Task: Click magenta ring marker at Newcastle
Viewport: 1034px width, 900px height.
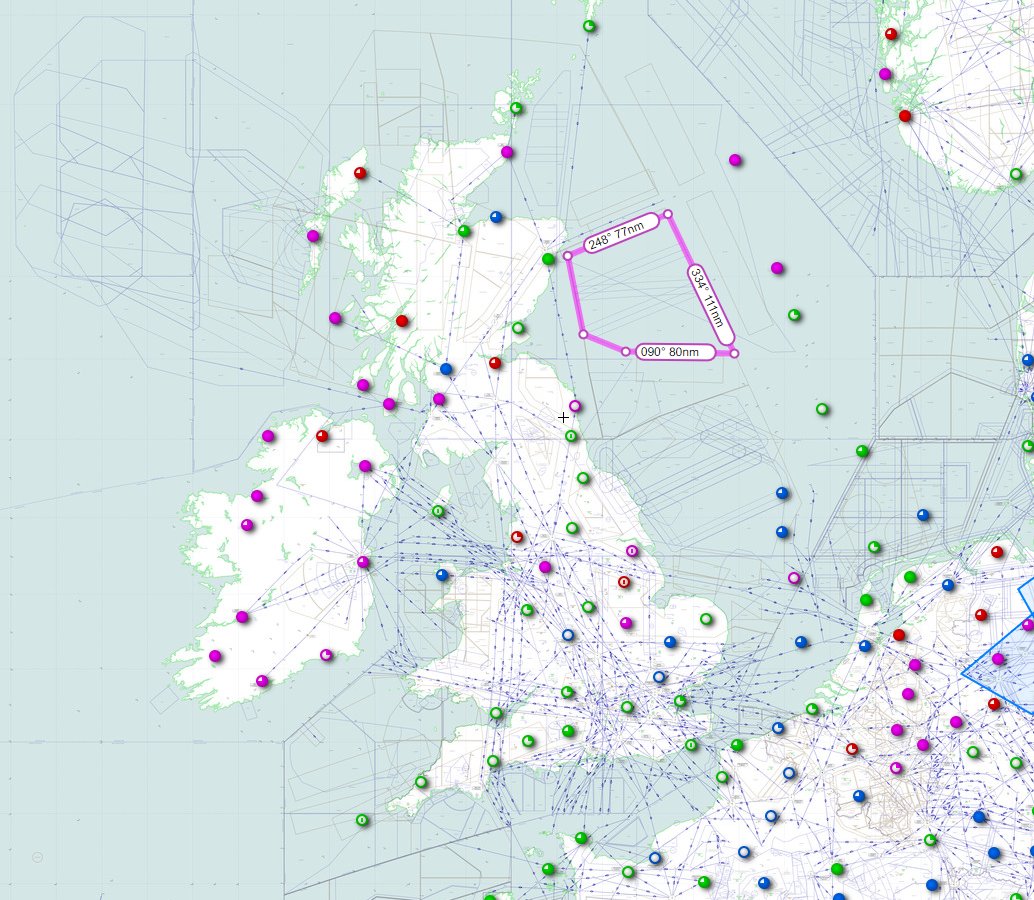Action: pyautogui.click(x=575, y=406)
